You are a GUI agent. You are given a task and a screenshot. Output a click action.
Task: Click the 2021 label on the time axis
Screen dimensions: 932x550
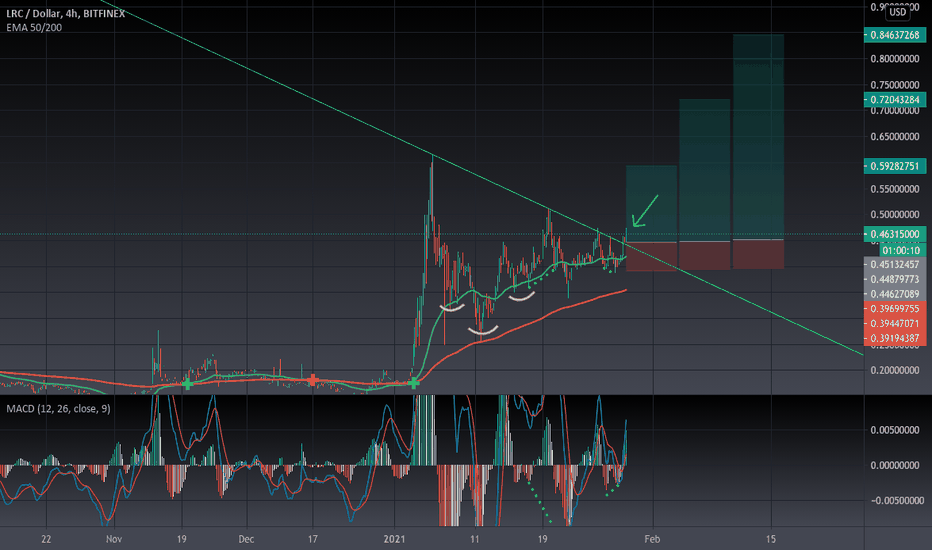click(394, 539)
